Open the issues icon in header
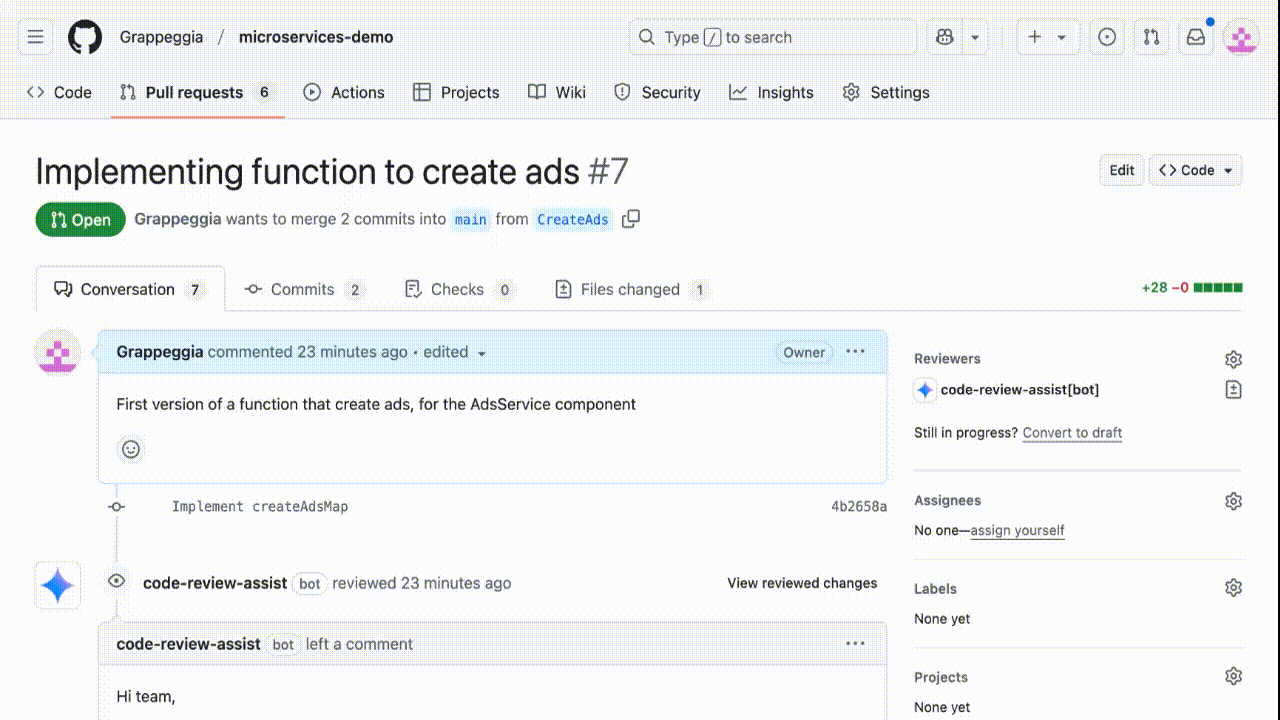 coord(1107,37)
